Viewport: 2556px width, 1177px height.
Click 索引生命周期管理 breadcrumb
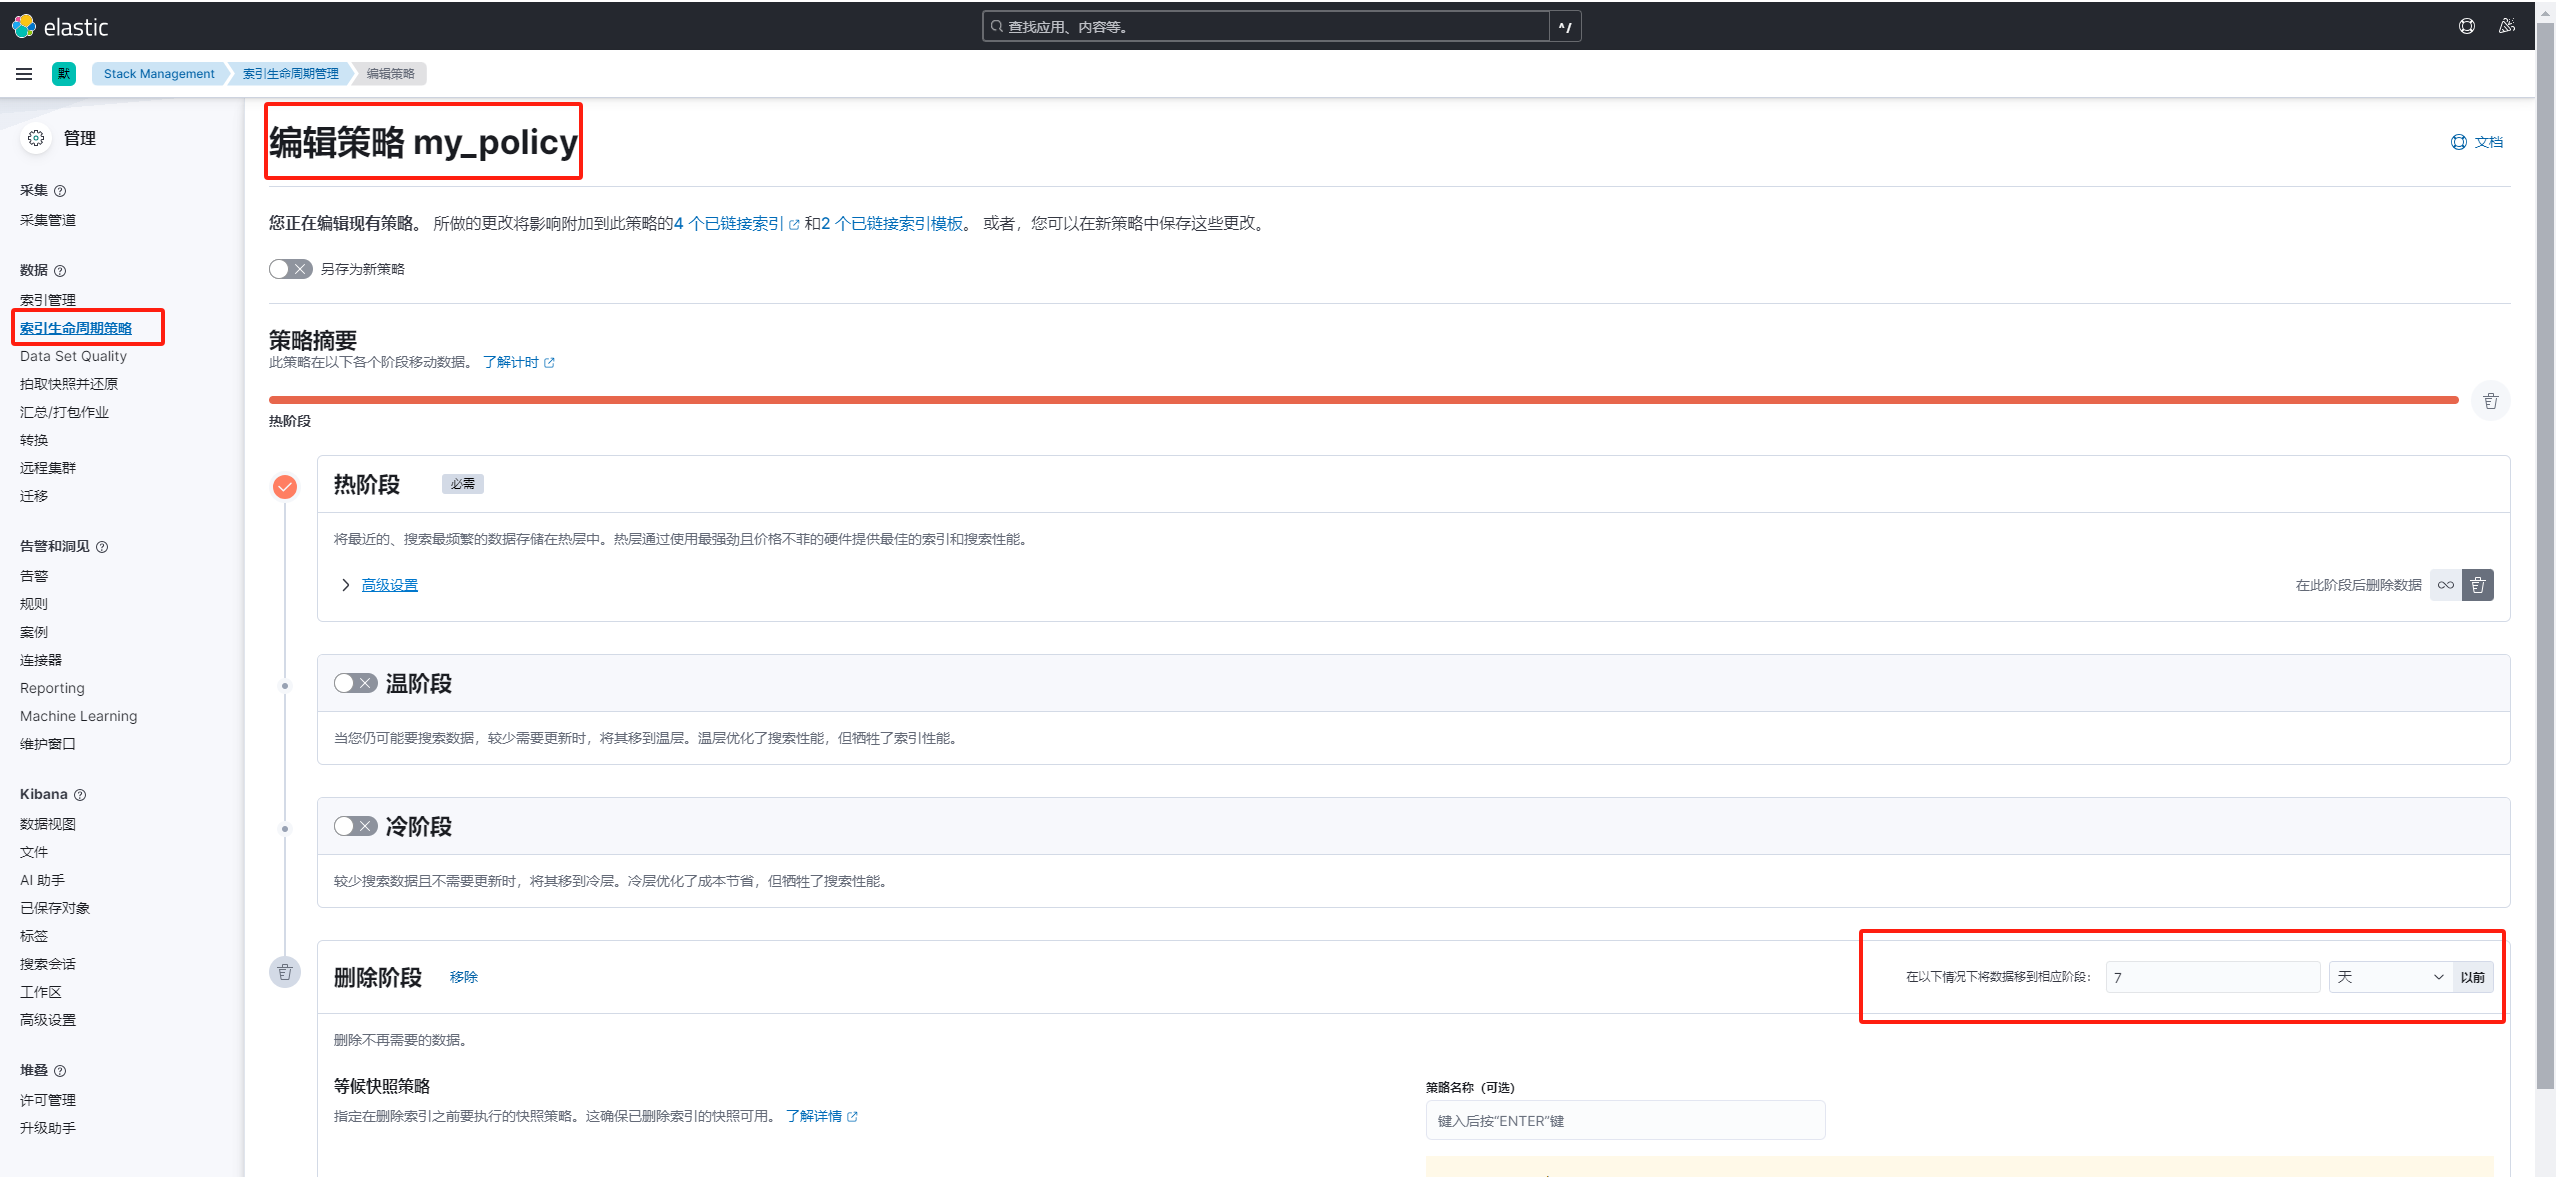pos(291,74)
